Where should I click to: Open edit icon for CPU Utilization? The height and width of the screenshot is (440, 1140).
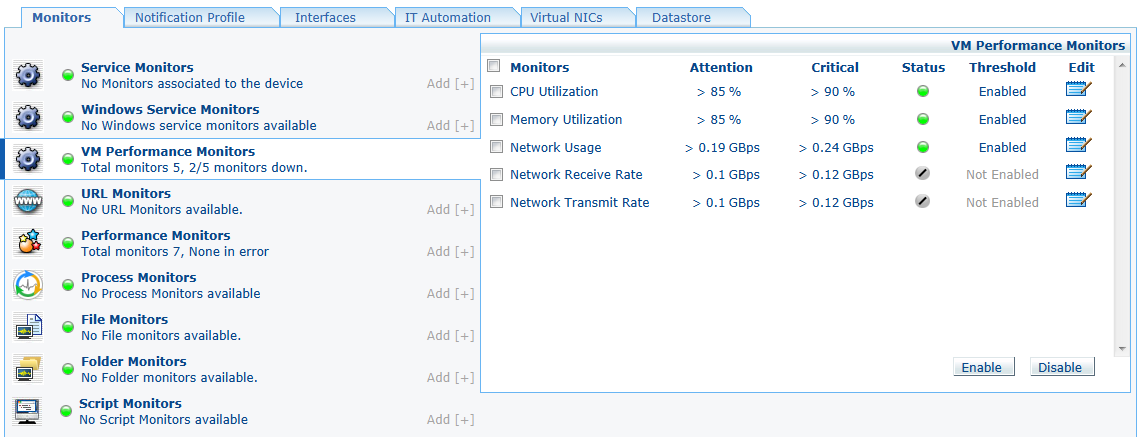pos(1077,91)
